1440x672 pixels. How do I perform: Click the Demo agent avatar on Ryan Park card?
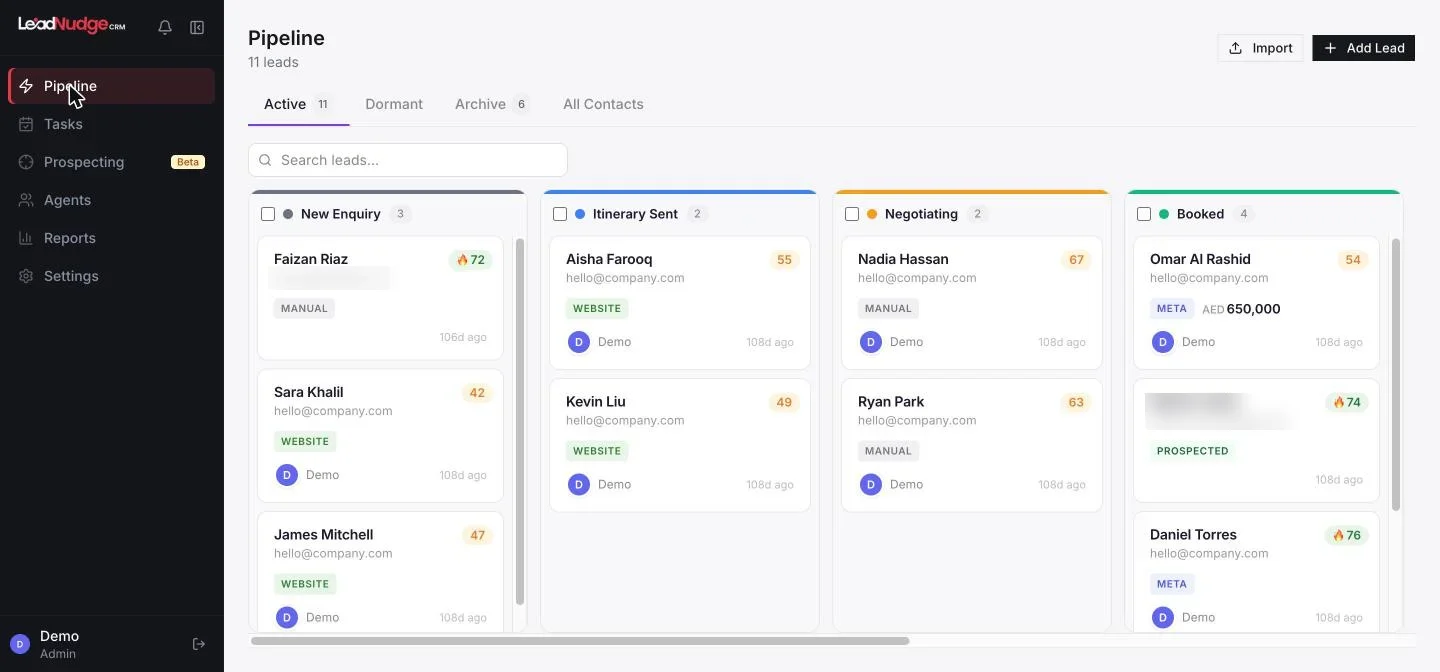point(871,485)
